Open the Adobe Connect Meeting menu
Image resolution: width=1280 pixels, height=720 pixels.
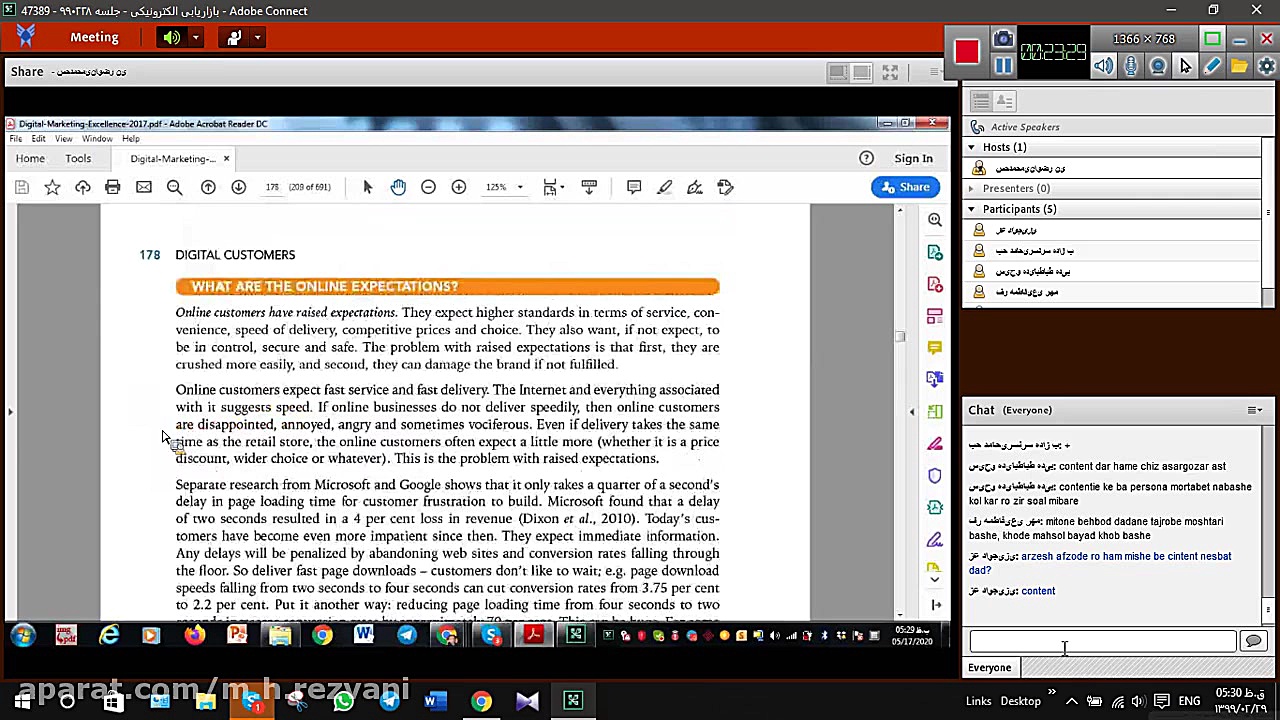point(94,37)
